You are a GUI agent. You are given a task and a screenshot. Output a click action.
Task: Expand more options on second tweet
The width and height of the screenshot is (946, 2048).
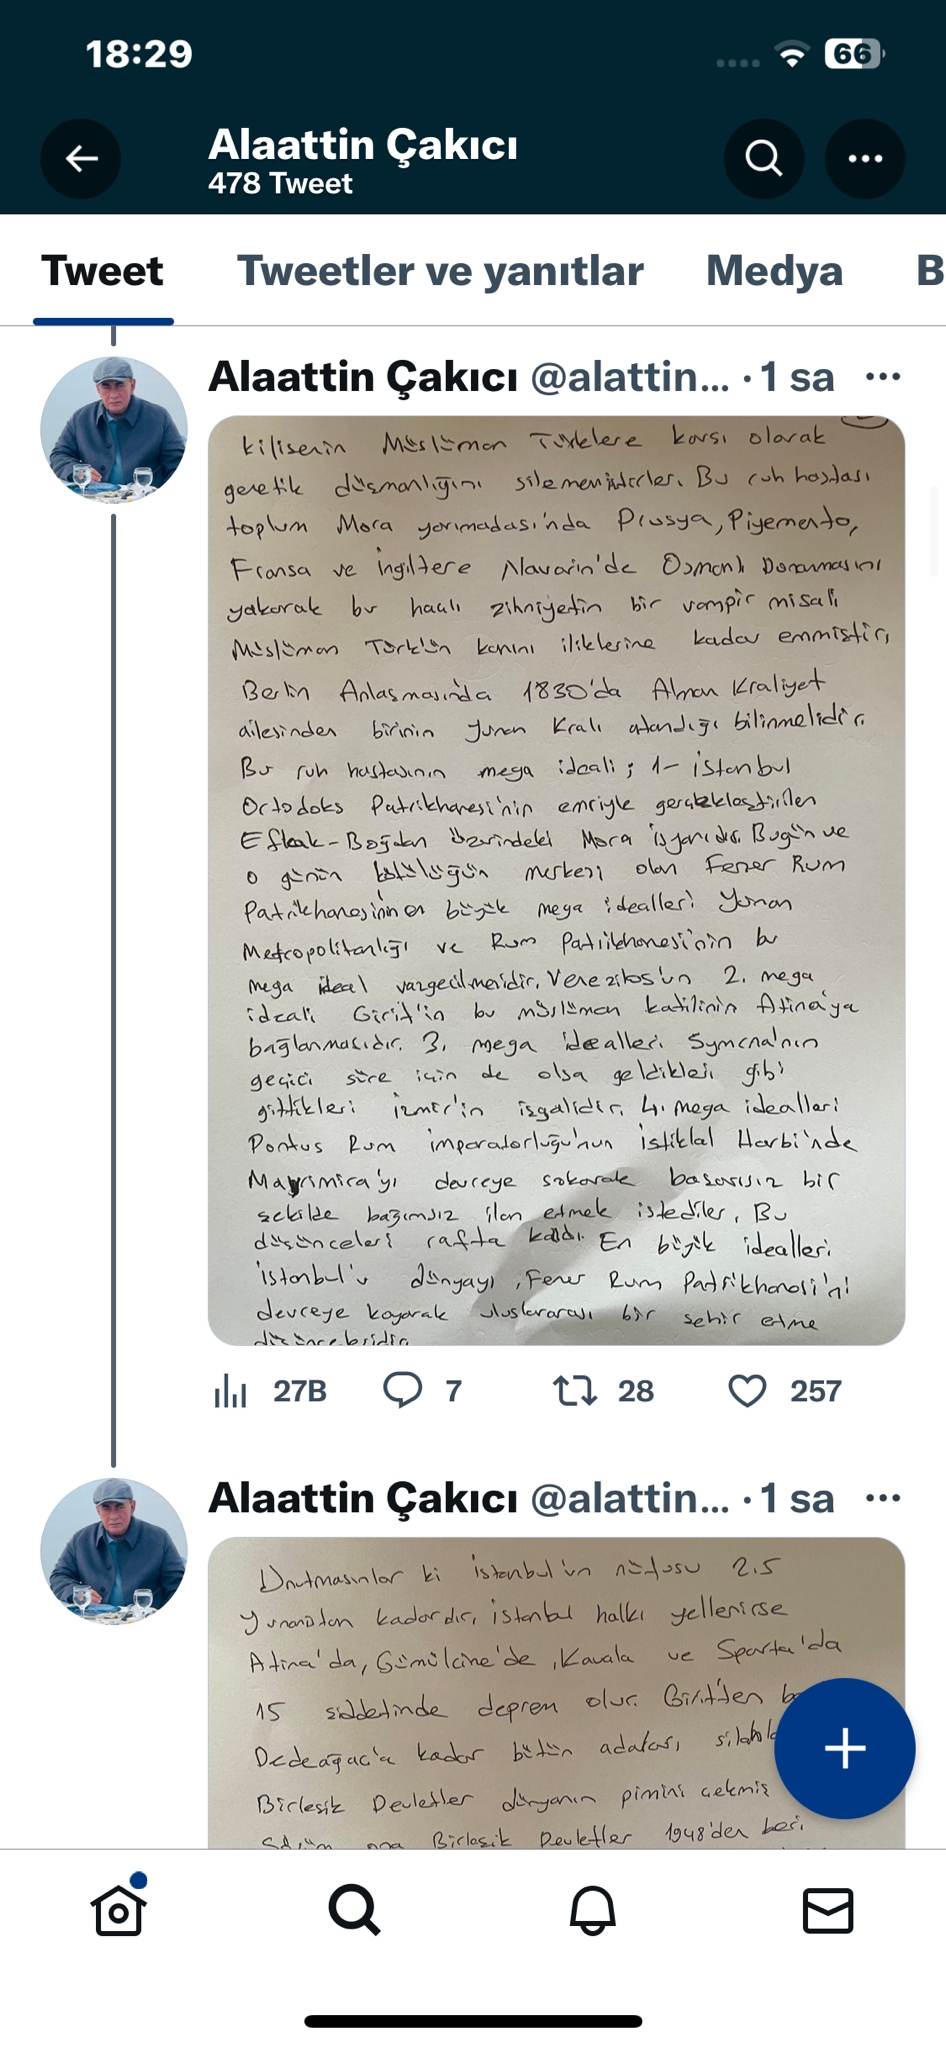coord(882,1498)
